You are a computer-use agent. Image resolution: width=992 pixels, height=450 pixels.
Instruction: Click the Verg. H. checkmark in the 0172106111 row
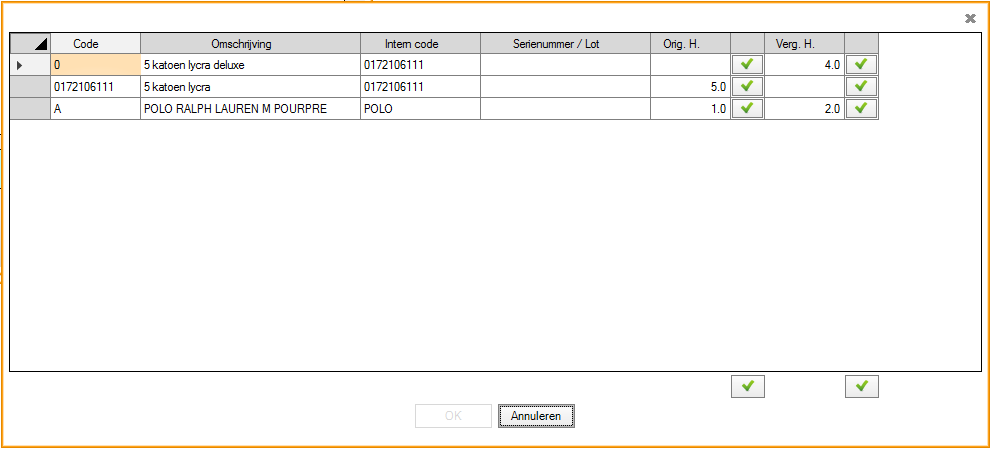(x=861, y=87)
